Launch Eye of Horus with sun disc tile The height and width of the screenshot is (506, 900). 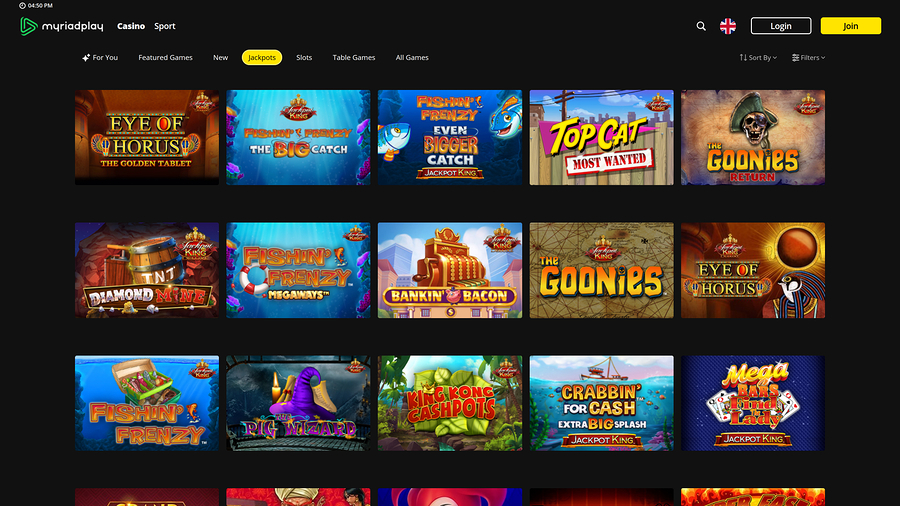click(753, 270)
